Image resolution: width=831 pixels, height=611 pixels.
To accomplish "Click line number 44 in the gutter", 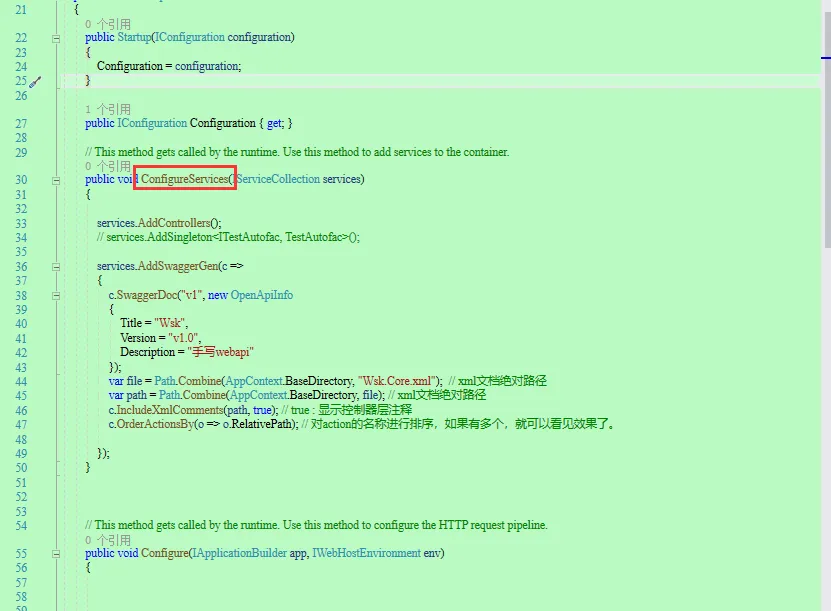I will [x=21, y=382].
